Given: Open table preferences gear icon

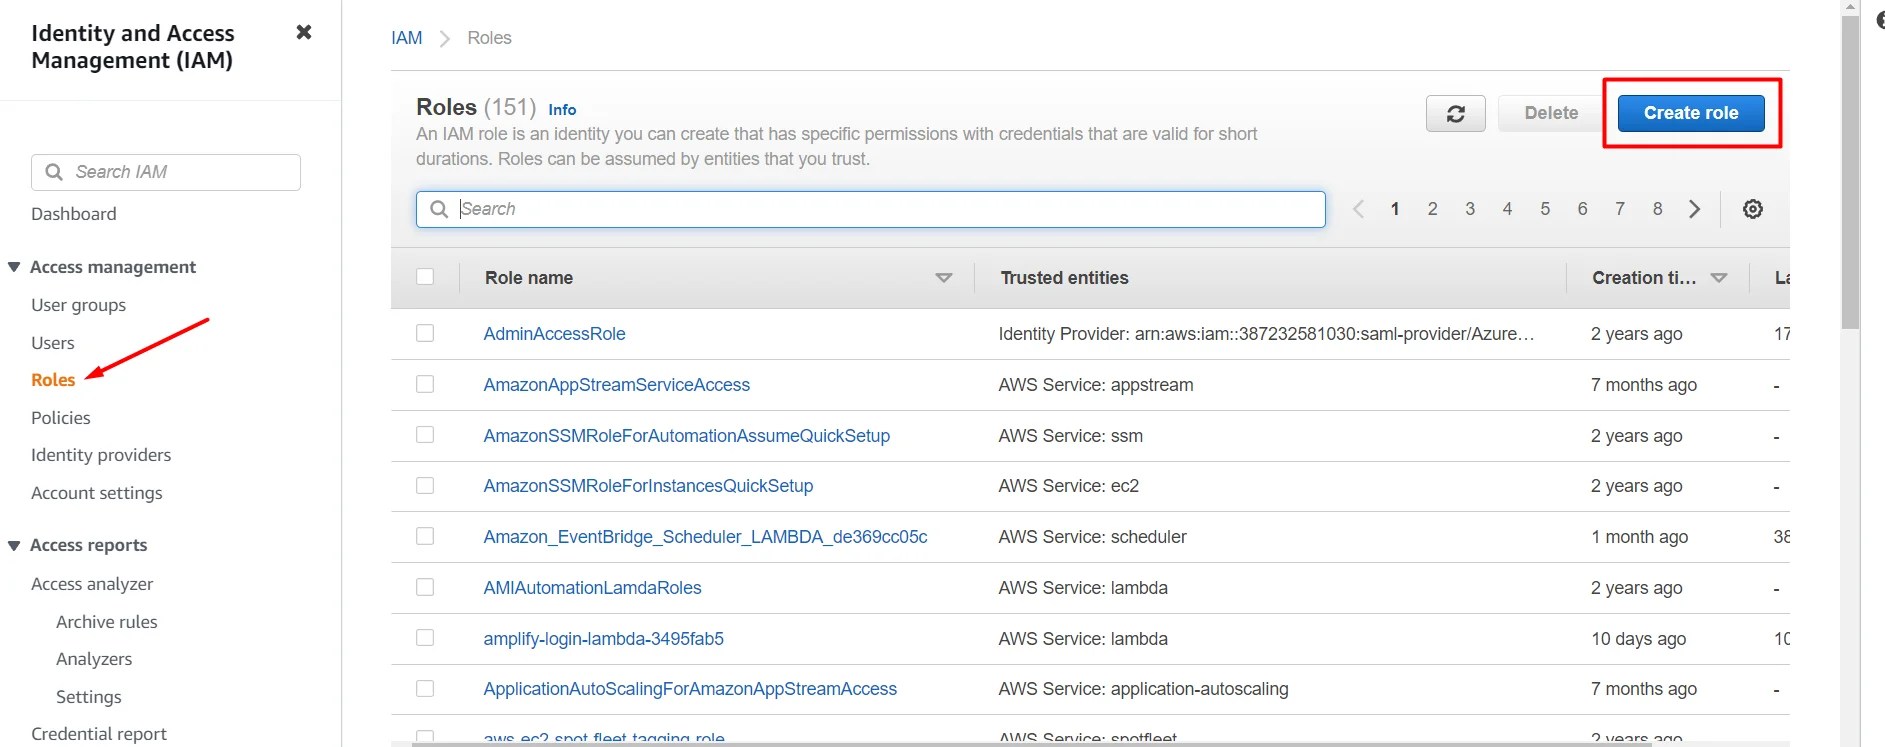Looking at the screenshot, I should [1752, 209].
